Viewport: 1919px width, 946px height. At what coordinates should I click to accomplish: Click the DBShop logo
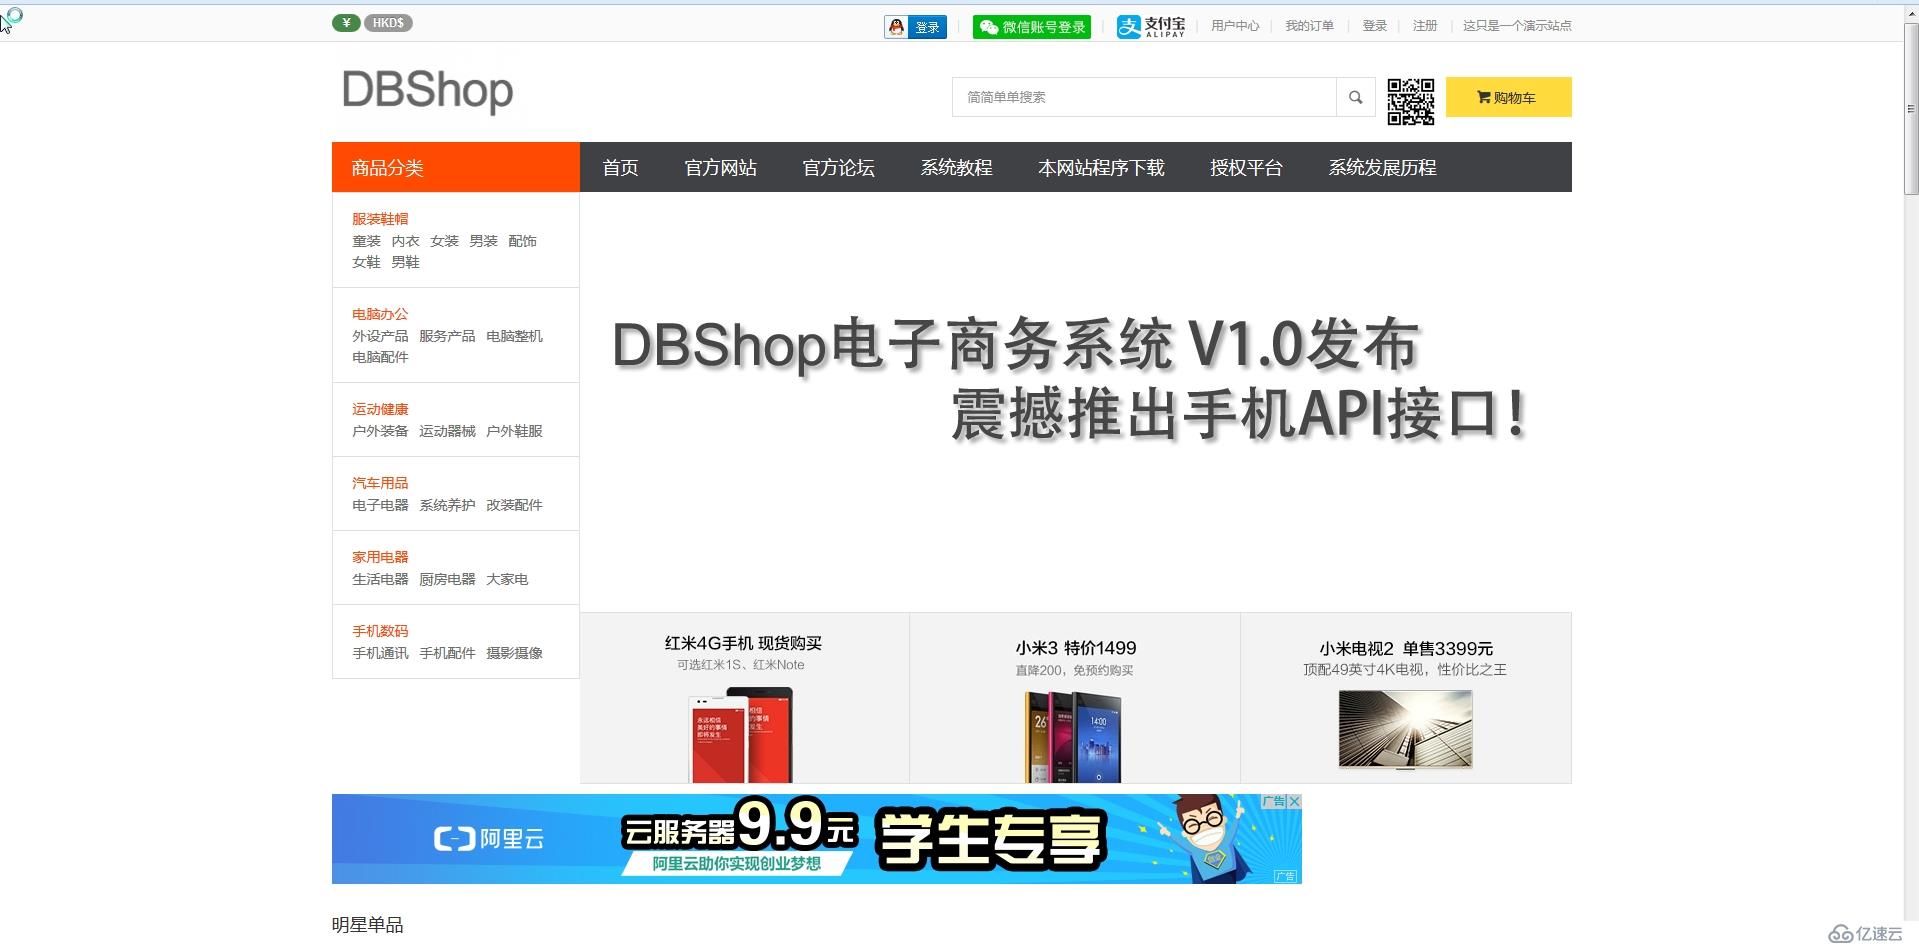[427, 90]
